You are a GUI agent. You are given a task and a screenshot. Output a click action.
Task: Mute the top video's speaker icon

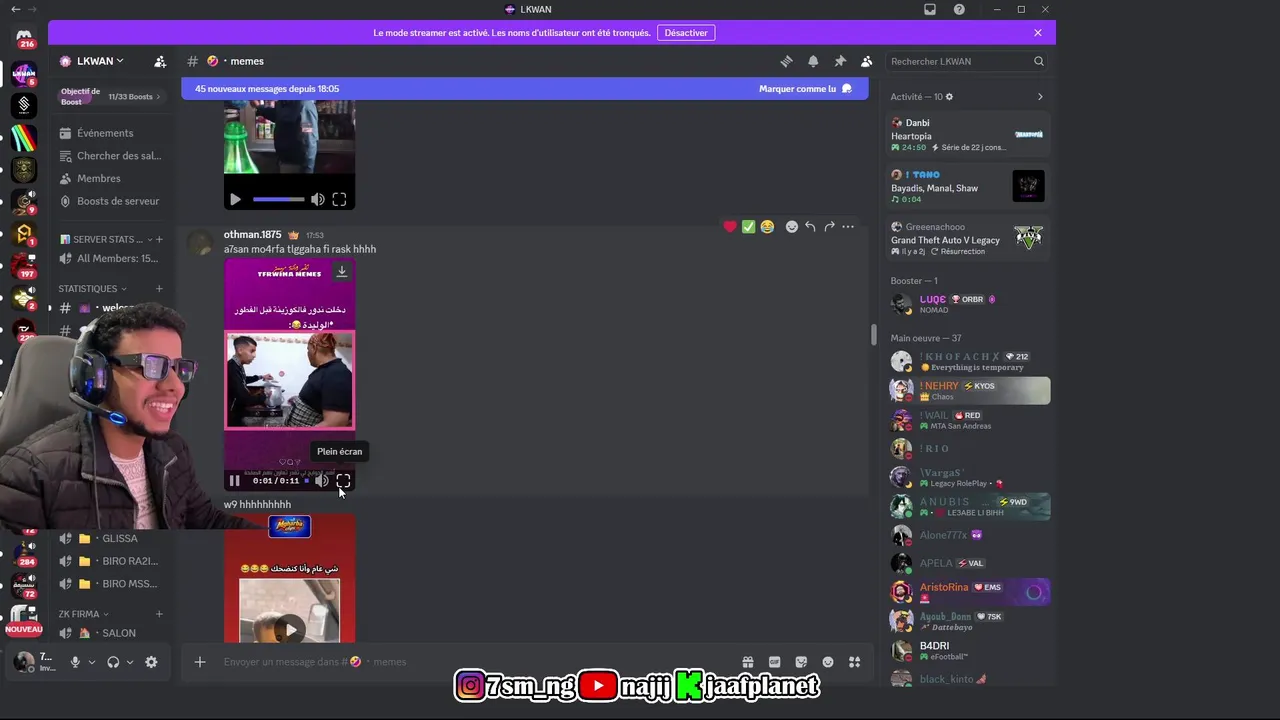(x=317, y=199)
